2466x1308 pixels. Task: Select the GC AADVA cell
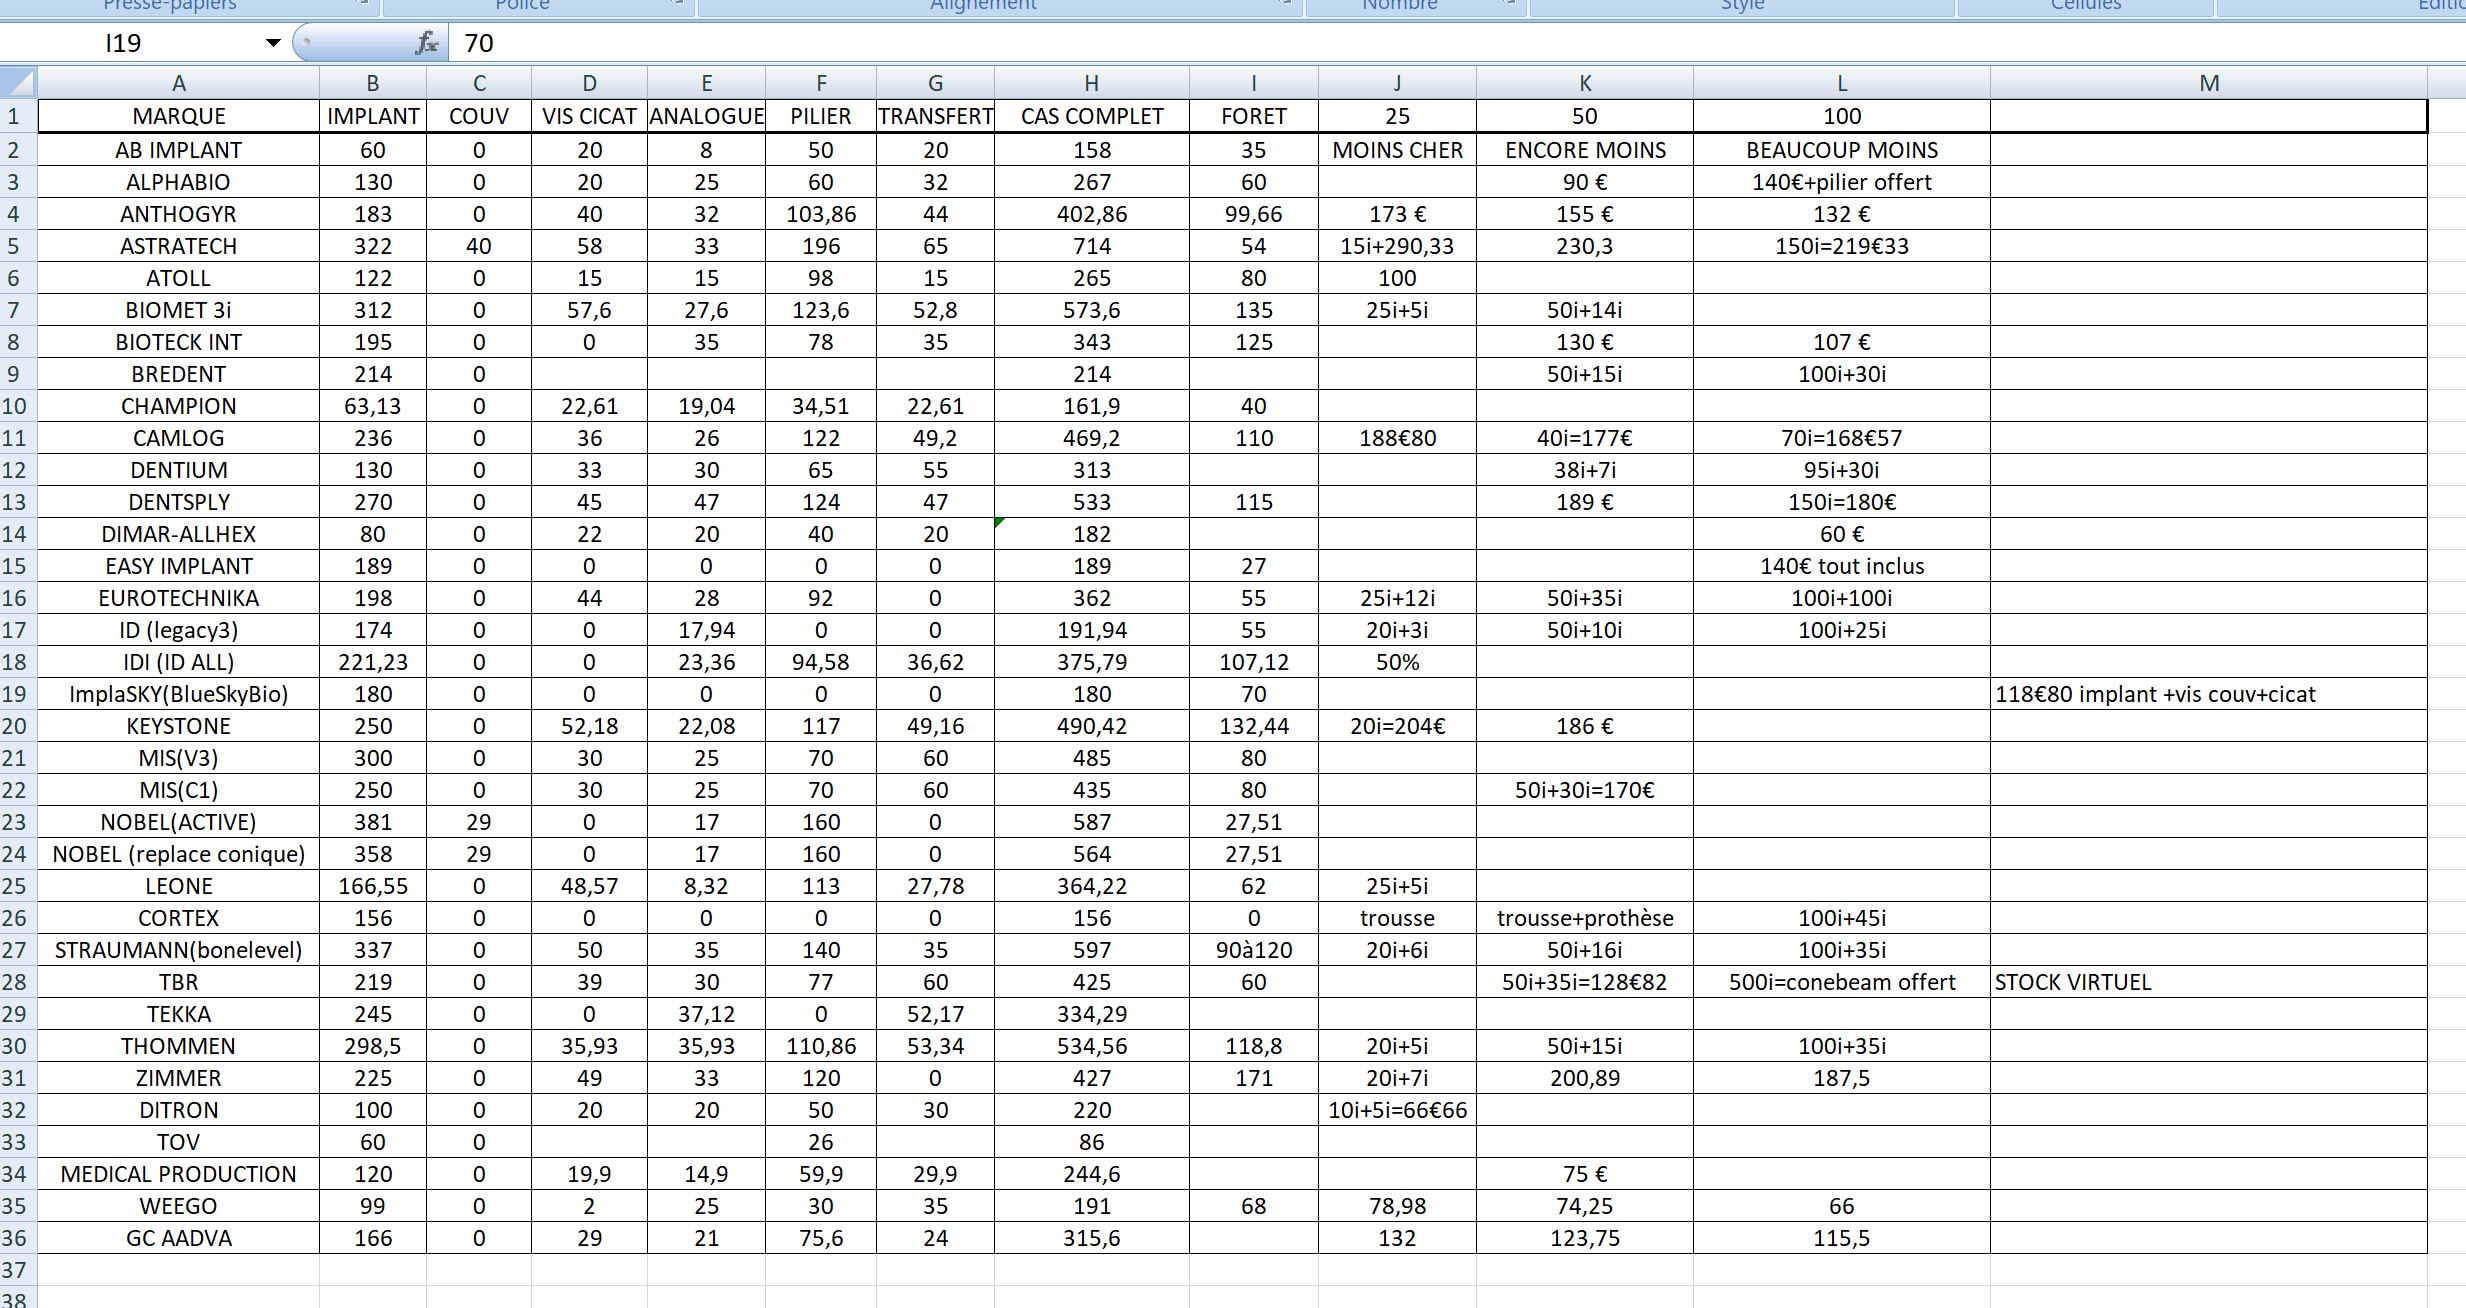[x=178, y=1238]
